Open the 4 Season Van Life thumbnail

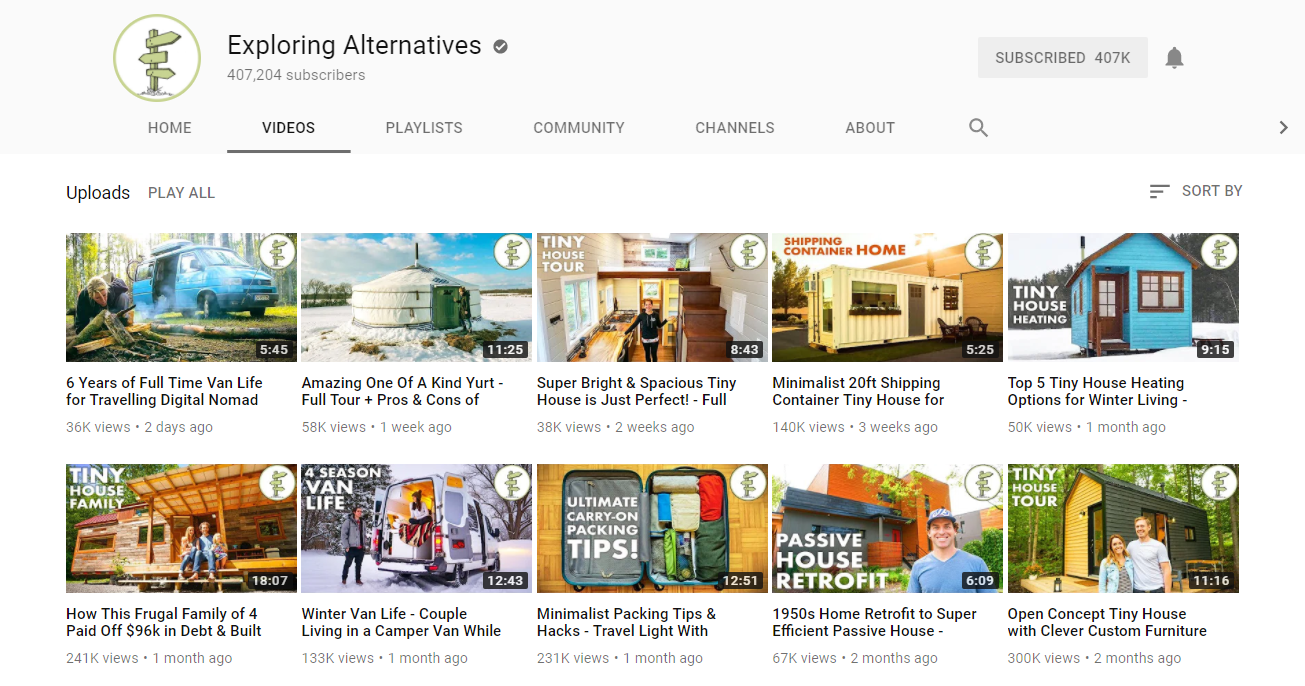(x=417, y=528)
